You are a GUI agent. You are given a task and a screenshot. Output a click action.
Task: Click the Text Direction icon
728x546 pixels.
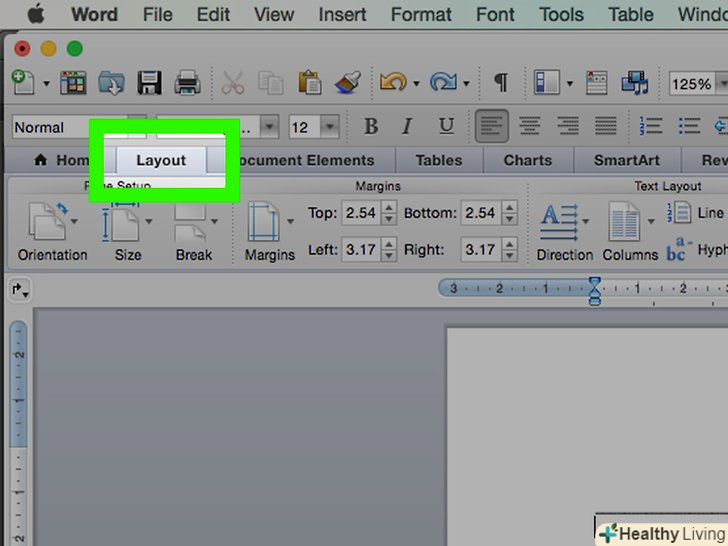point(559,222)
